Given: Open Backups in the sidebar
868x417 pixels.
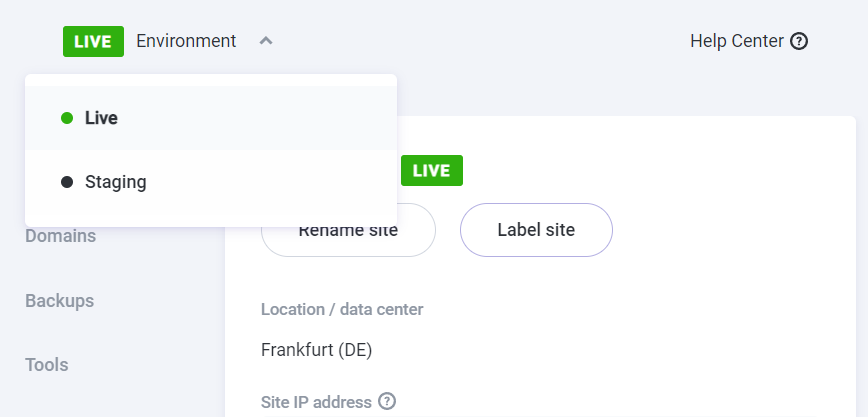Looking at the screenshot, I should [59, 300].
